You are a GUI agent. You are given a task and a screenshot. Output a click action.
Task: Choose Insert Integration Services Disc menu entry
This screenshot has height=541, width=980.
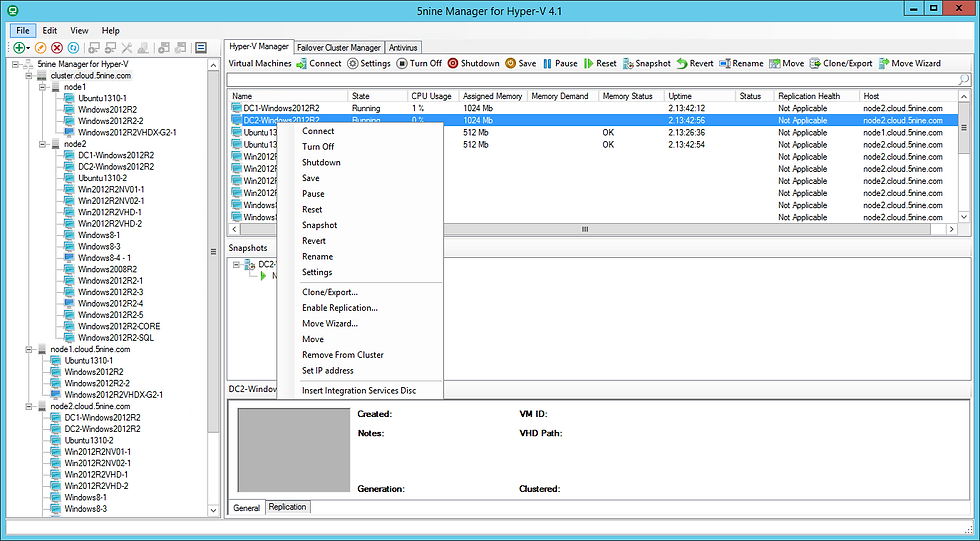(361, 390)
